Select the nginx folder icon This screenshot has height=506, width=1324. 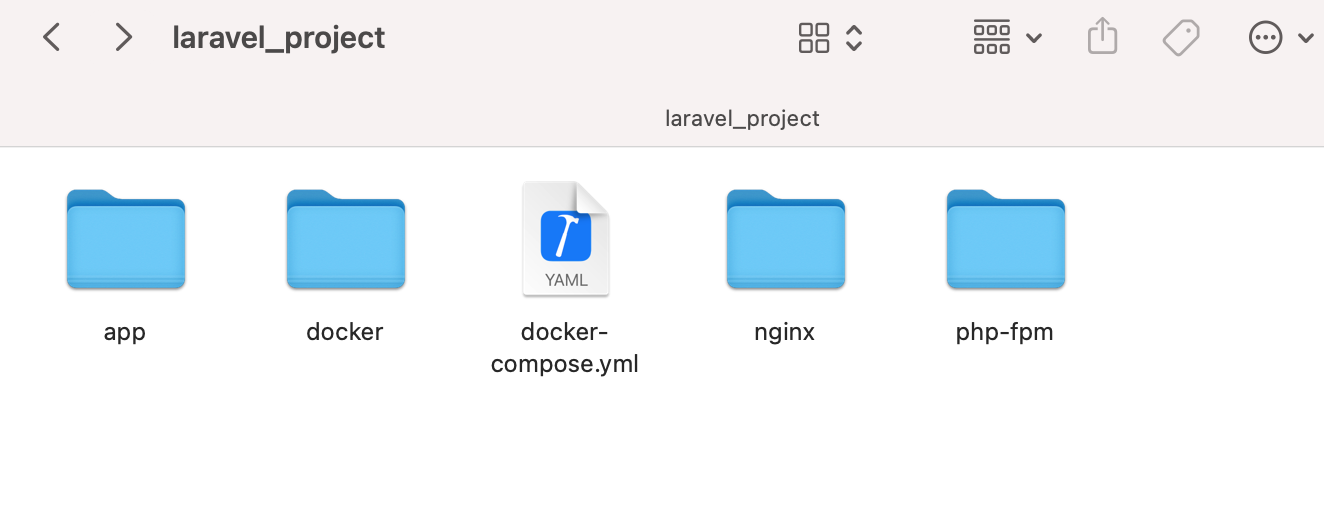click(x=786, y=239)
